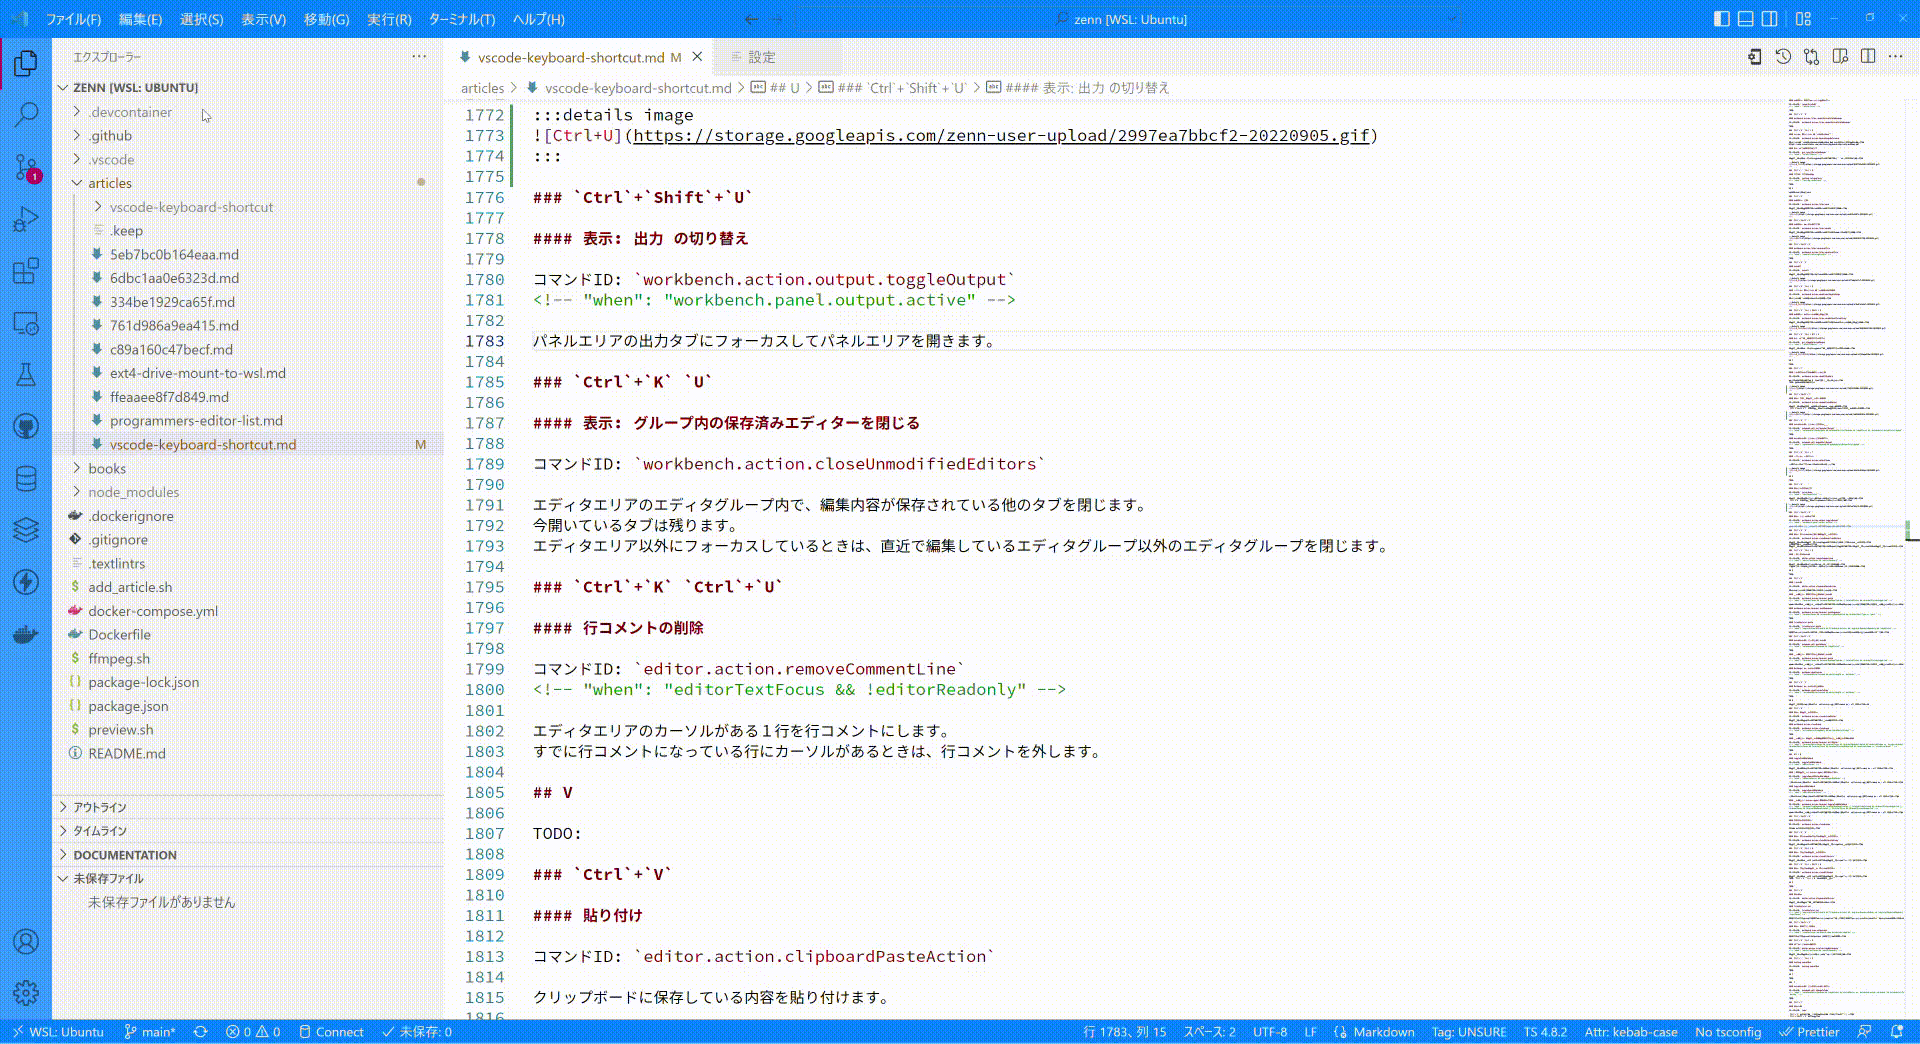Open the googleapis gif link on line 1773

(x=1000, y=136)
